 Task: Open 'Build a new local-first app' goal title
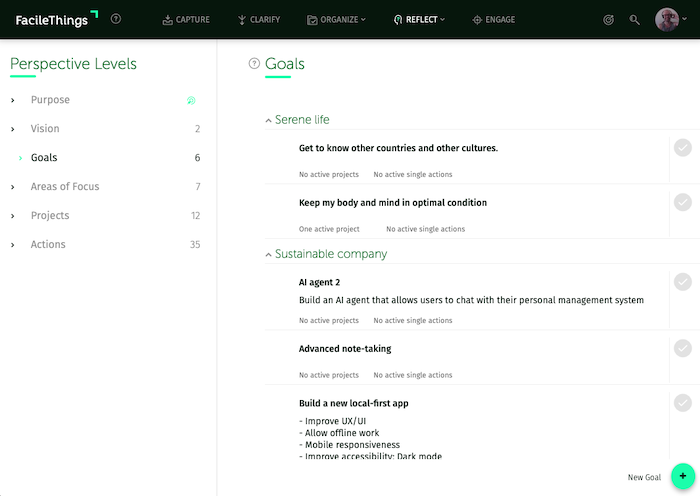pyautogui.click(x=354, y=403)
